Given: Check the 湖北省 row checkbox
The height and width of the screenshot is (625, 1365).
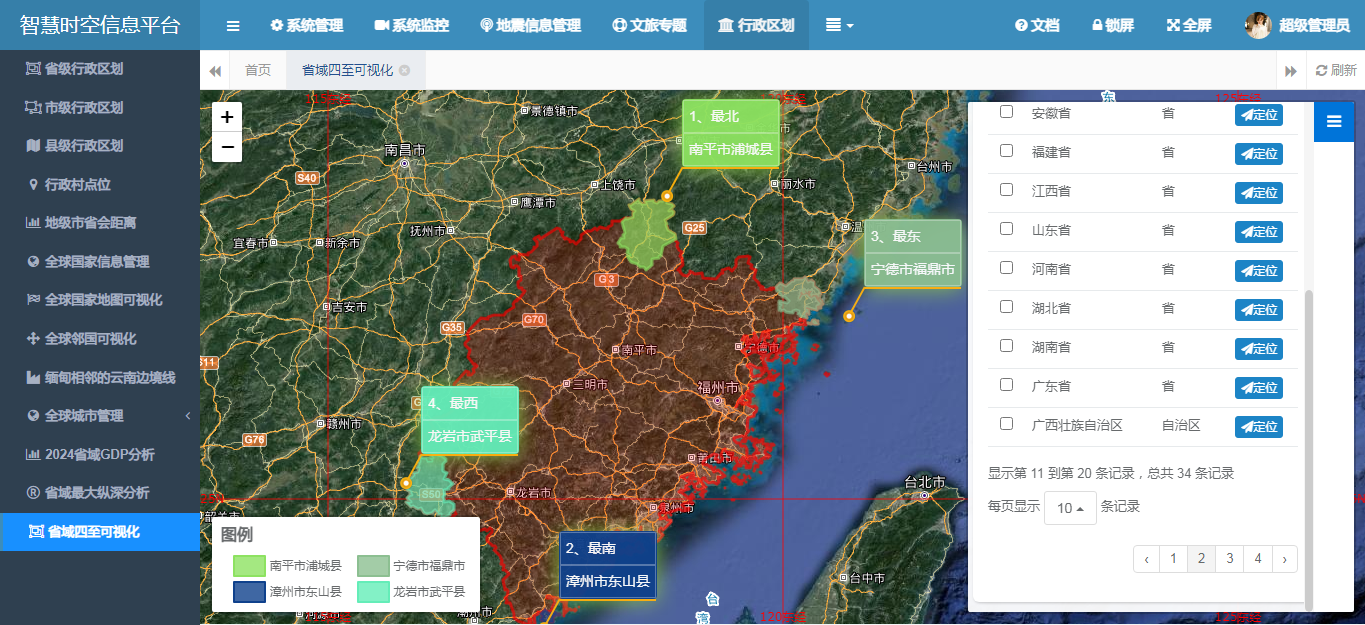Looking at the screenshot, I should 1007,307.
